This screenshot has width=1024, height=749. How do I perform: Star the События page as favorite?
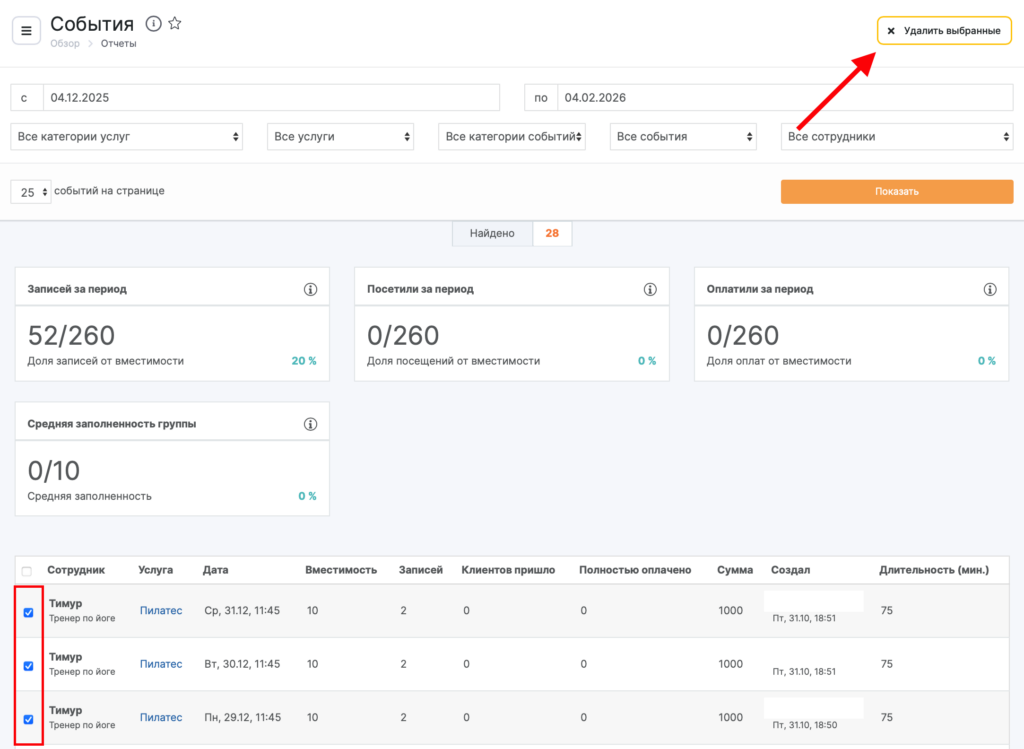click(174, 23)
